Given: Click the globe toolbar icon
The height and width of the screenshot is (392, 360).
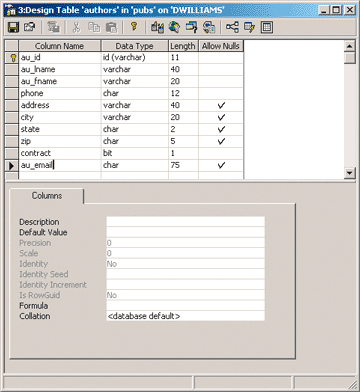Looking at the screenshot, I should 174,27.
